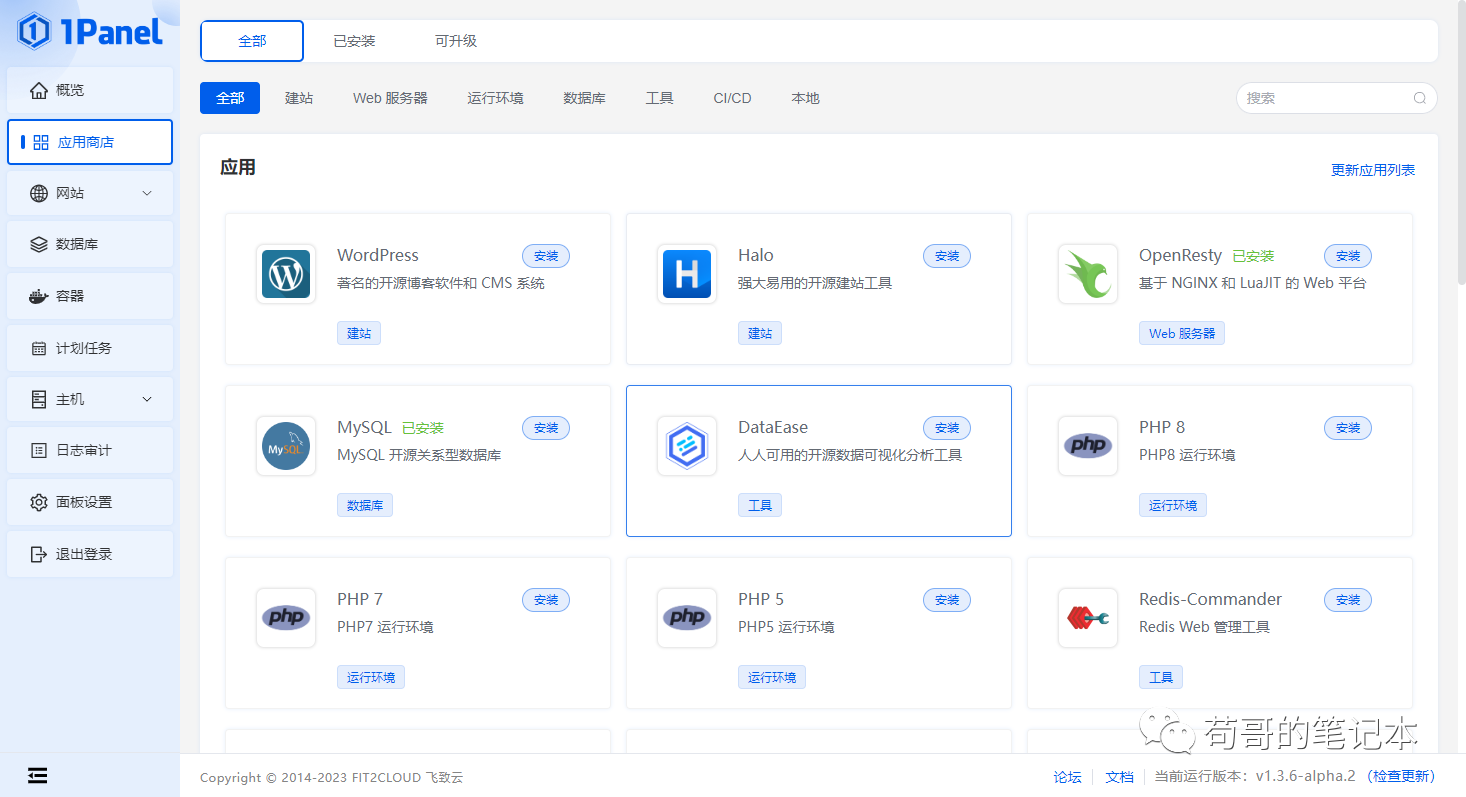Click the 1Panel logo
The width and height of the screenshot is (1466, 797).
pos(90,32)
